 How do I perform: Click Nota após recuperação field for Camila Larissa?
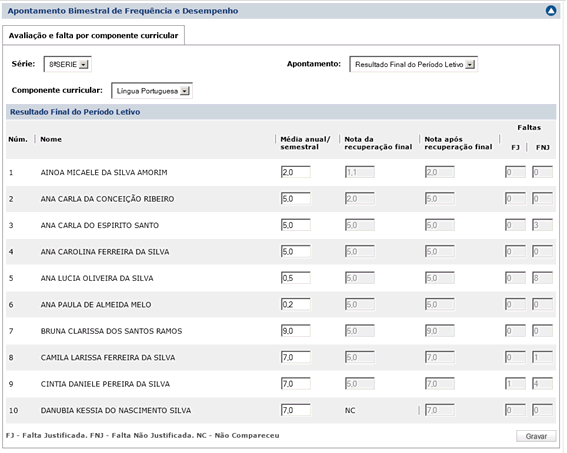click(440, 357)
